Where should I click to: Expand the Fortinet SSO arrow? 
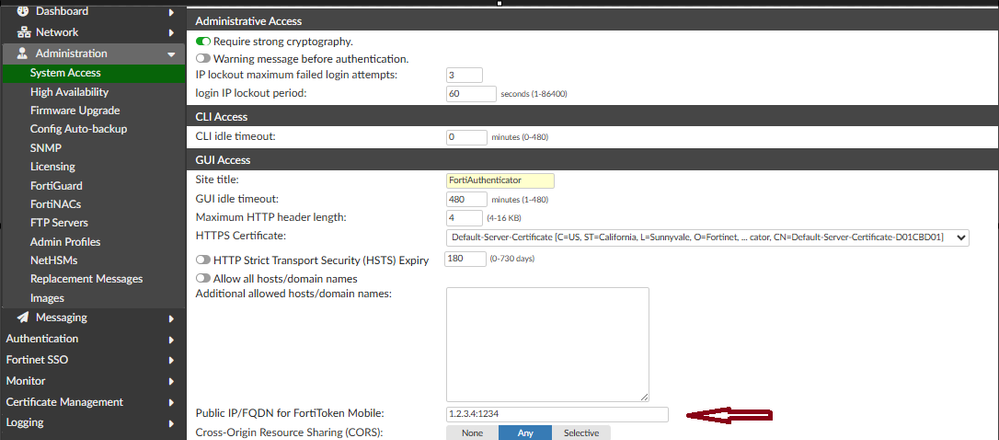click(171, 360)
